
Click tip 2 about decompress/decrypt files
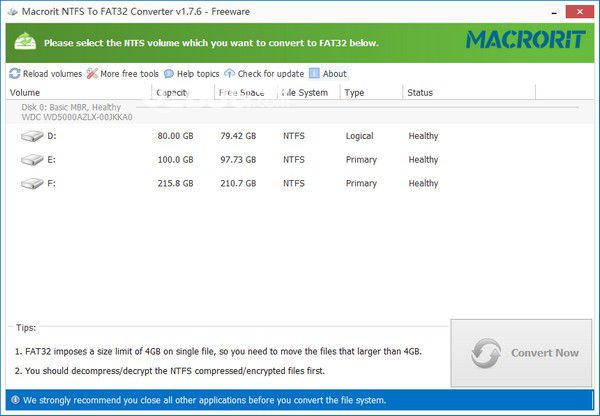pos(170,371)
